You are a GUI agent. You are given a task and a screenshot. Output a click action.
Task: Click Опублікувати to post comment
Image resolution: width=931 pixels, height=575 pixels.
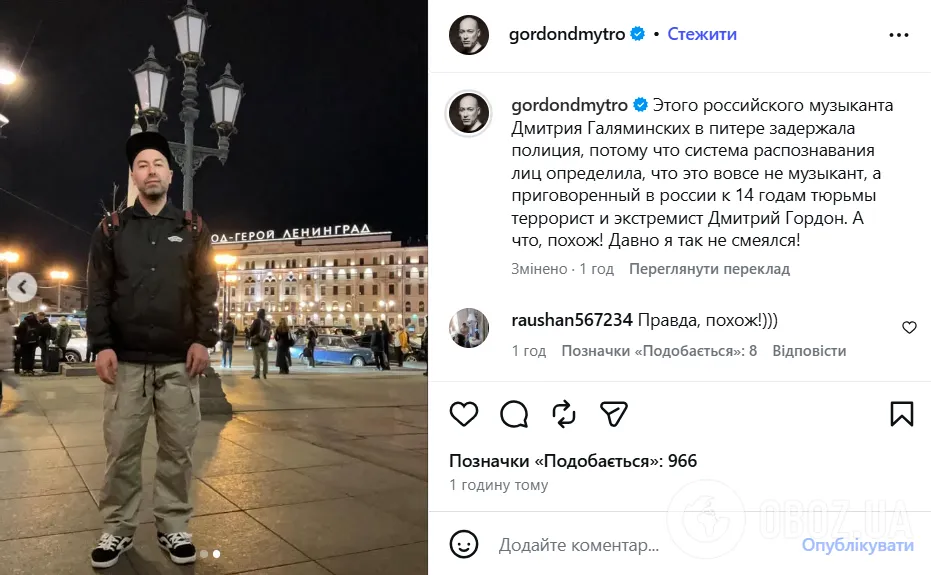point(857,545)
